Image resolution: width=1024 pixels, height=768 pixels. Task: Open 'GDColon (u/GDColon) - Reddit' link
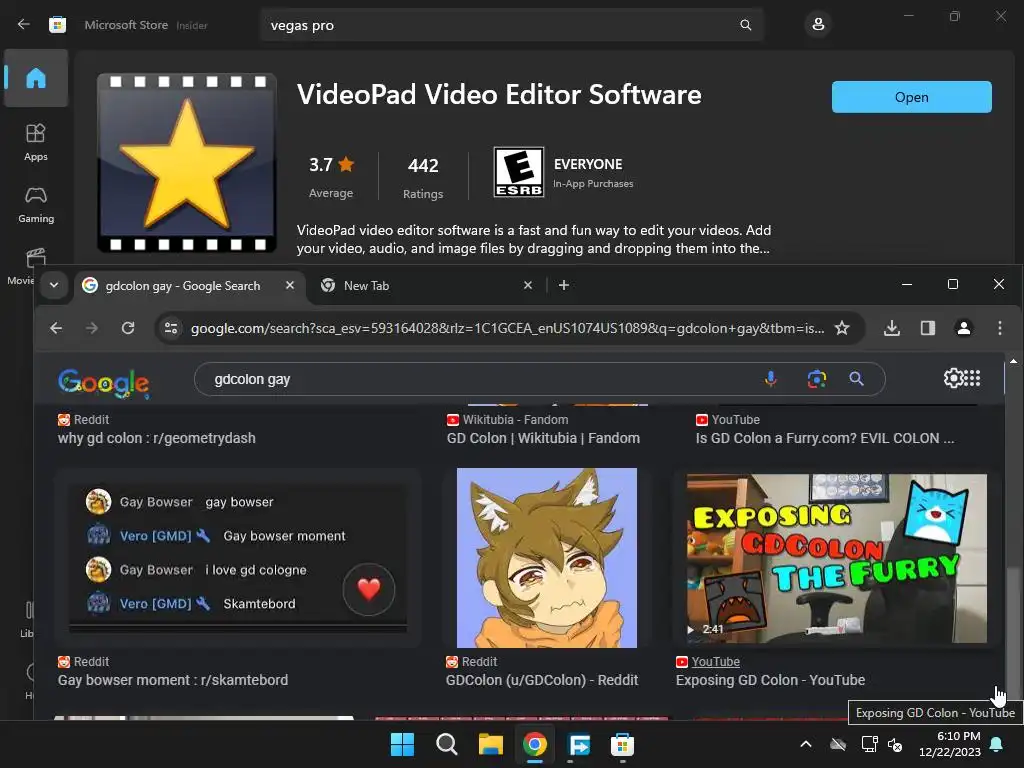541,680
